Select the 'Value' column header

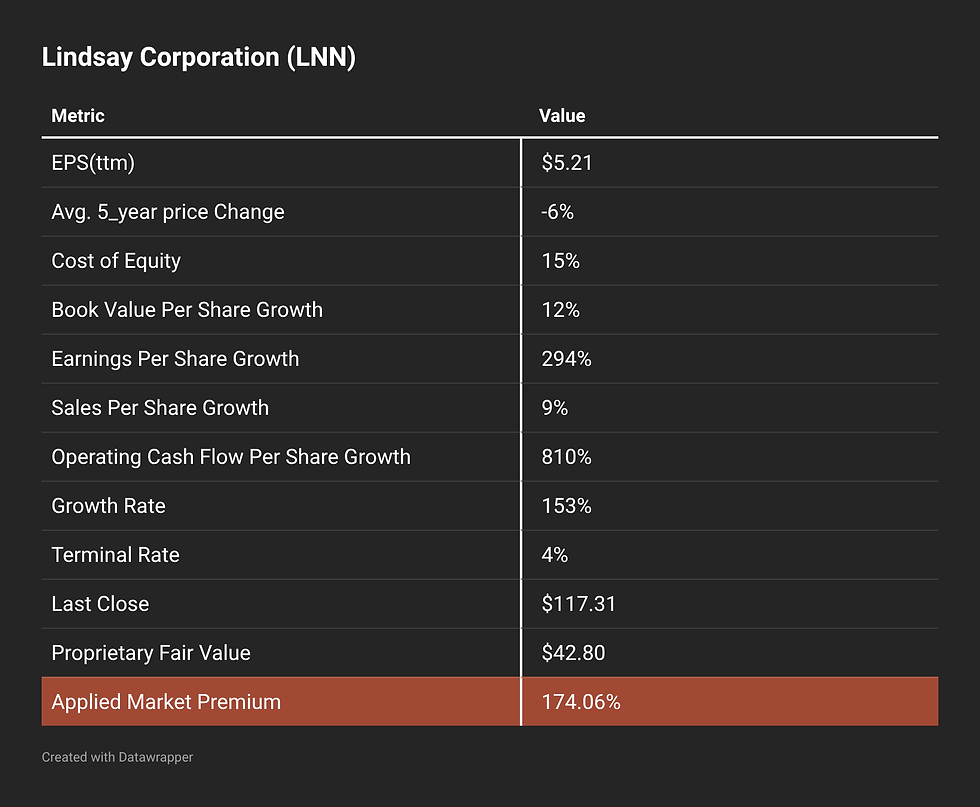(562, 116)
